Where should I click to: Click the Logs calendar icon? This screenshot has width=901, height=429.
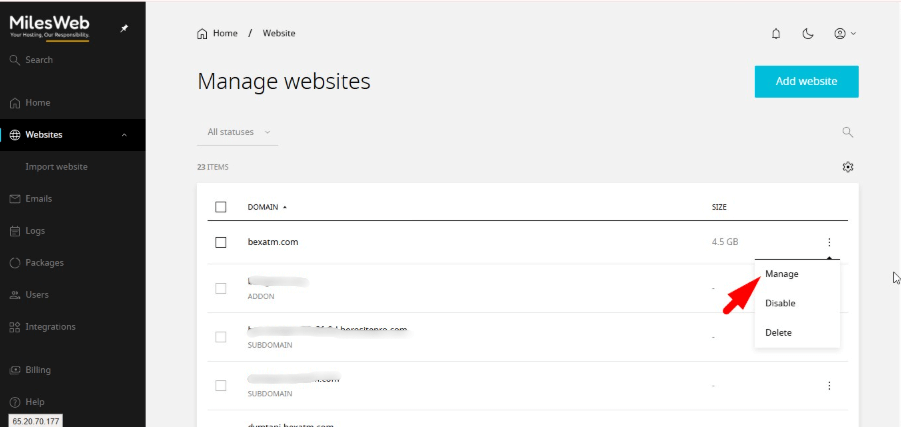(x=15, y=231)
